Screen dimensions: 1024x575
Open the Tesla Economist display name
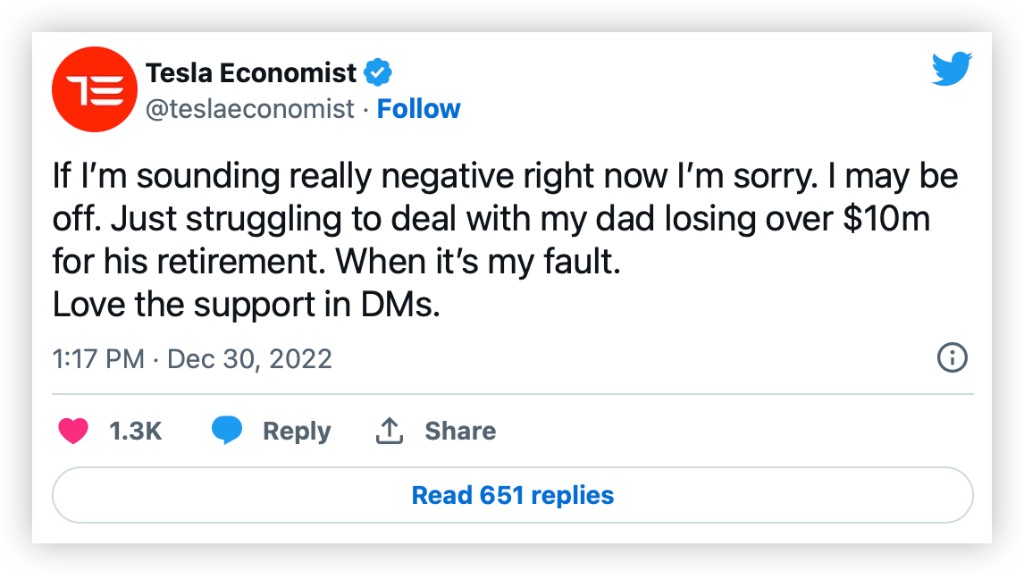tap(251, 73)
